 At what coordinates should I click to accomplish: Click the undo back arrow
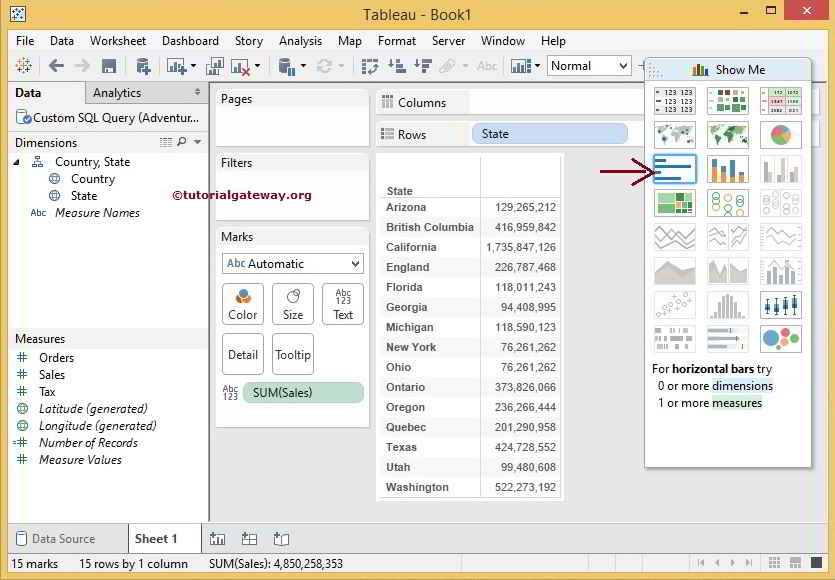tap(57, 67)
